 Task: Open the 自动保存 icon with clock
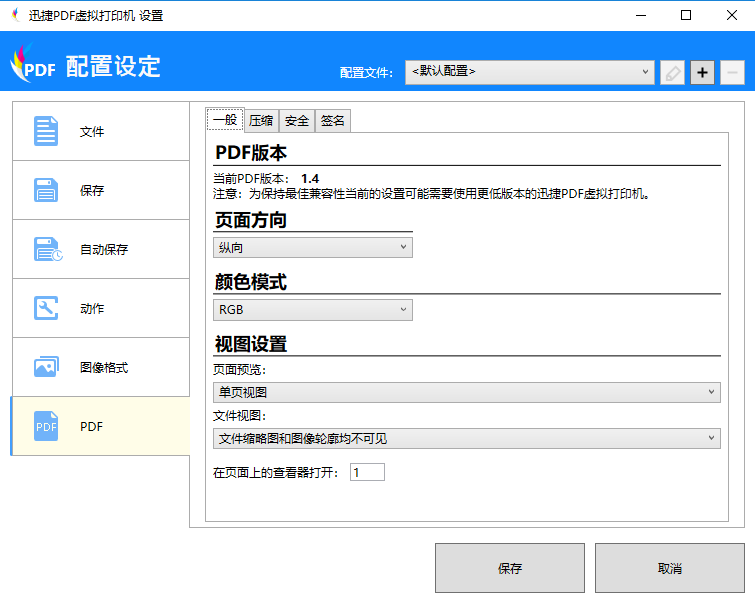48,249
